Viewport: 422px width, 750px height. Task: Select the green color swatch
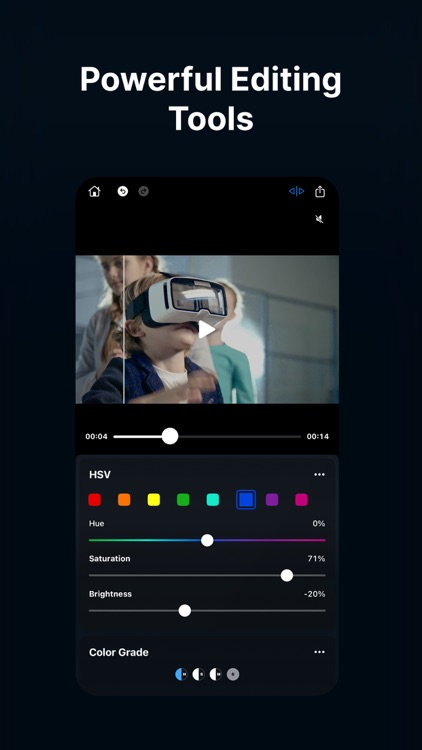tap(183, 500)
